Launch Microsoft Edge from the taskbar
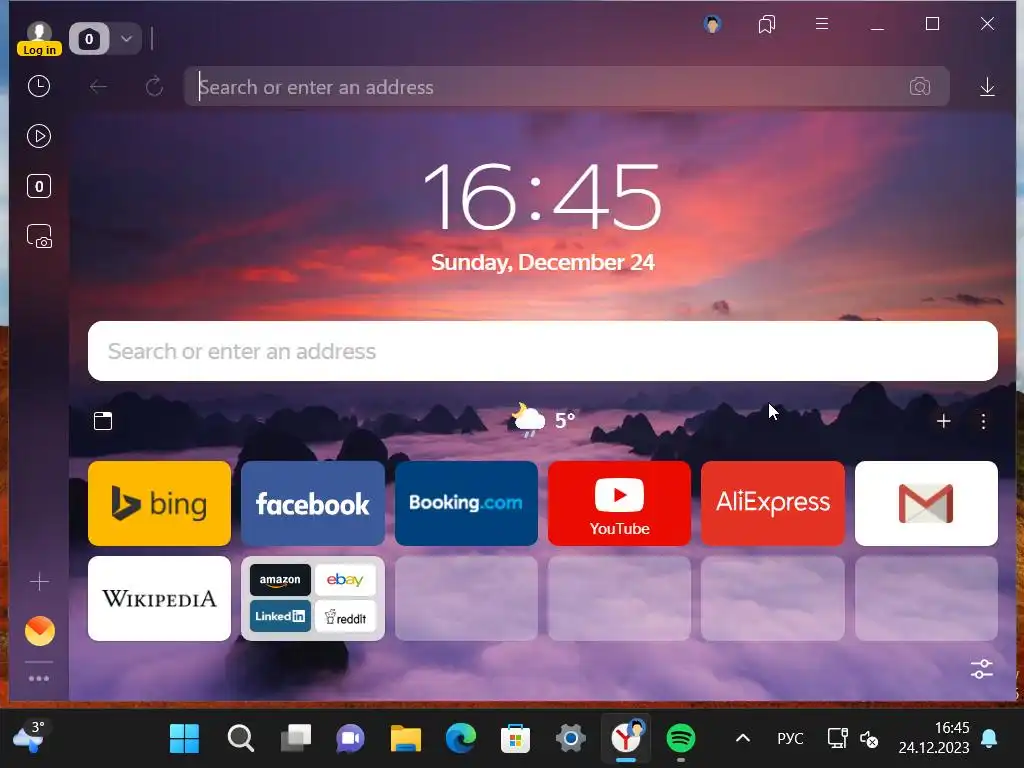 coord(460,739)
